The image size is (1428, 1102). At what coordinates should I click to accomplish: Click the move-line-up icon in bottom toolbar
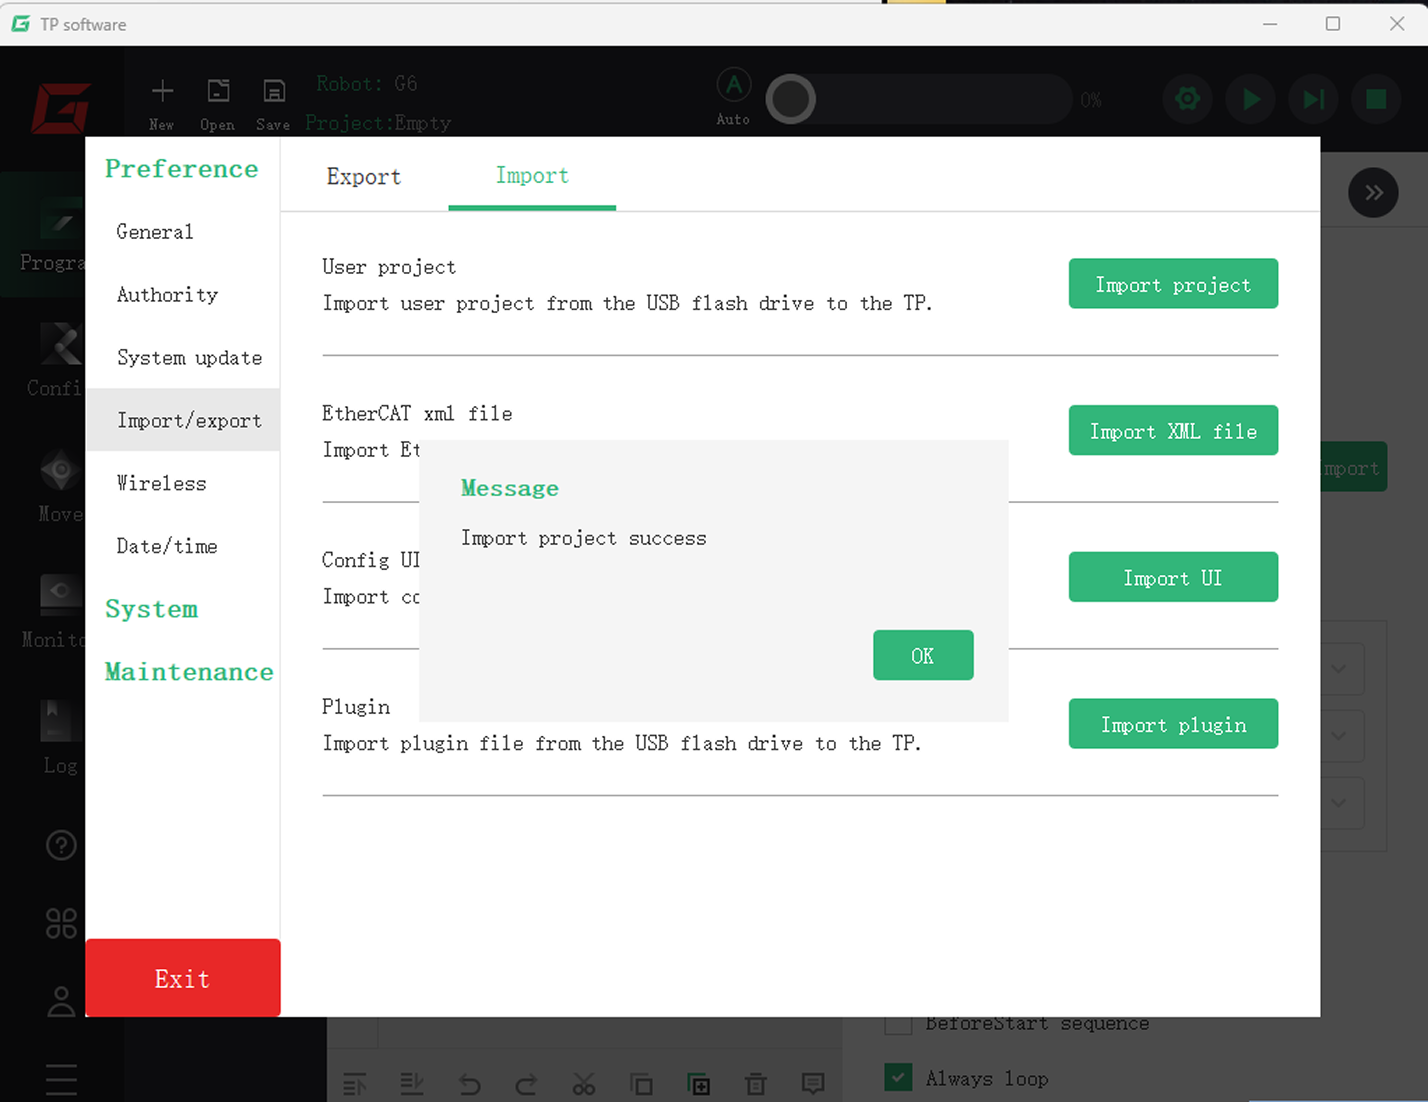point(355,1084)
